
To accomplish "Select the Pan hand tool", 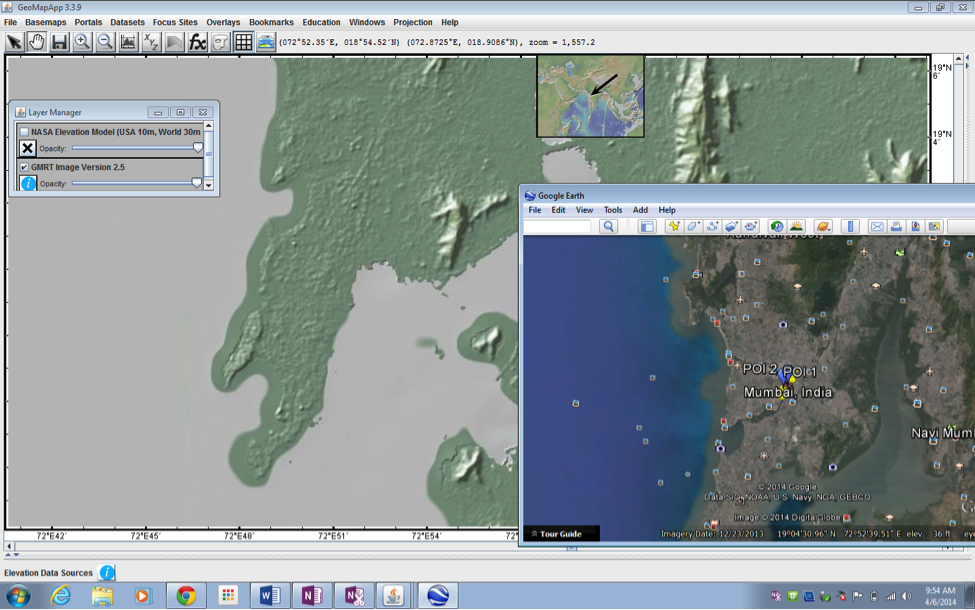I will point(35,42).
